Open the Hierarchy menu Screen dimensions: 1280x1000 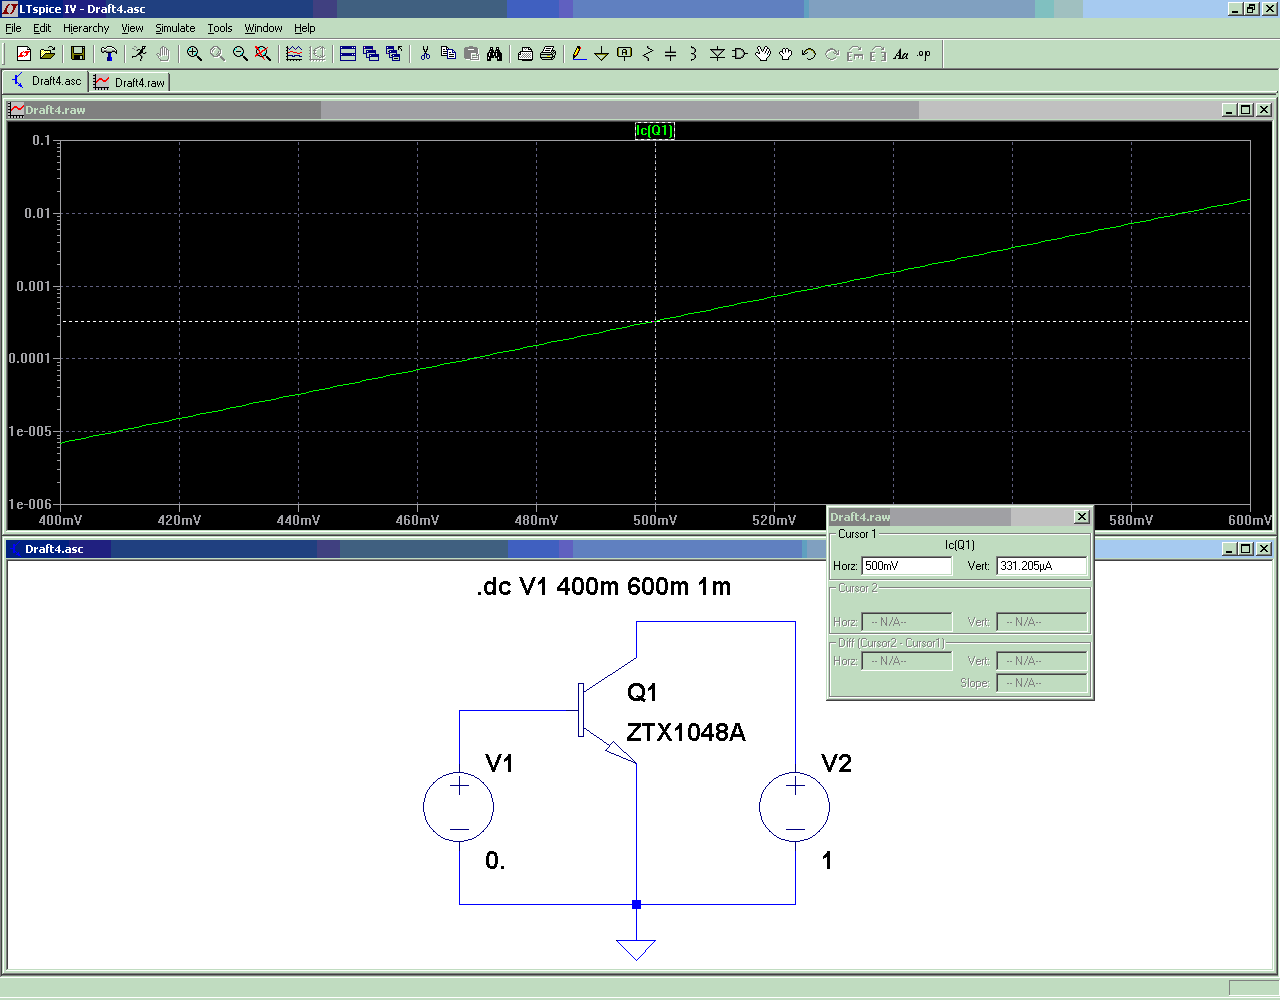[x=86, y=28]
